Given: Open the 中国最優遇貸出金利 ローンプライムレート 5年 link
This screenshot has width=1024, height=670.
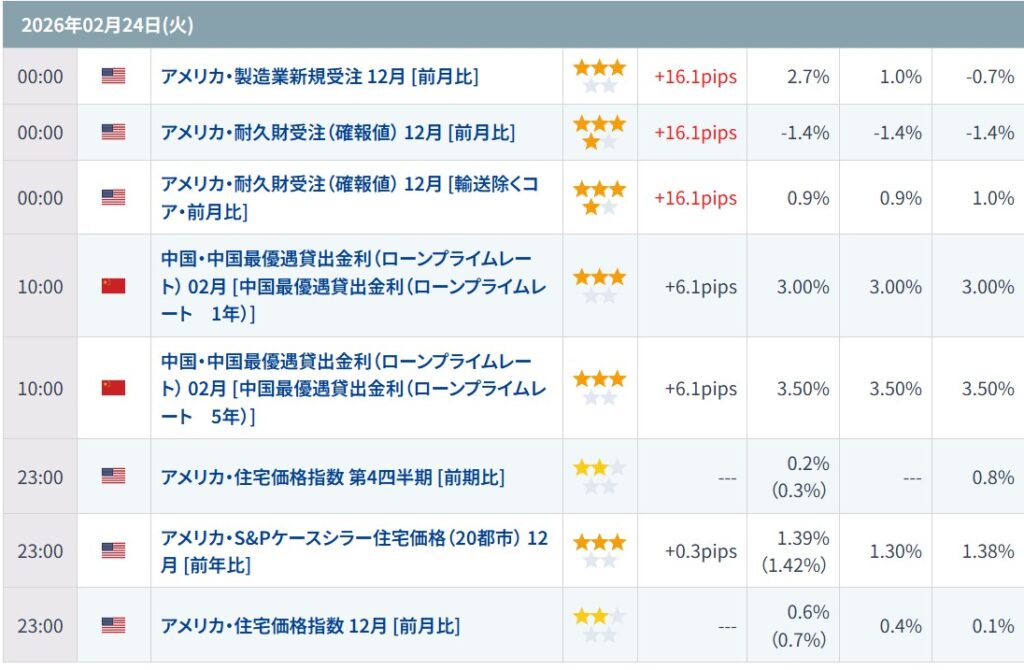Looking at the screenshot, I should click(x=346, y=388).
